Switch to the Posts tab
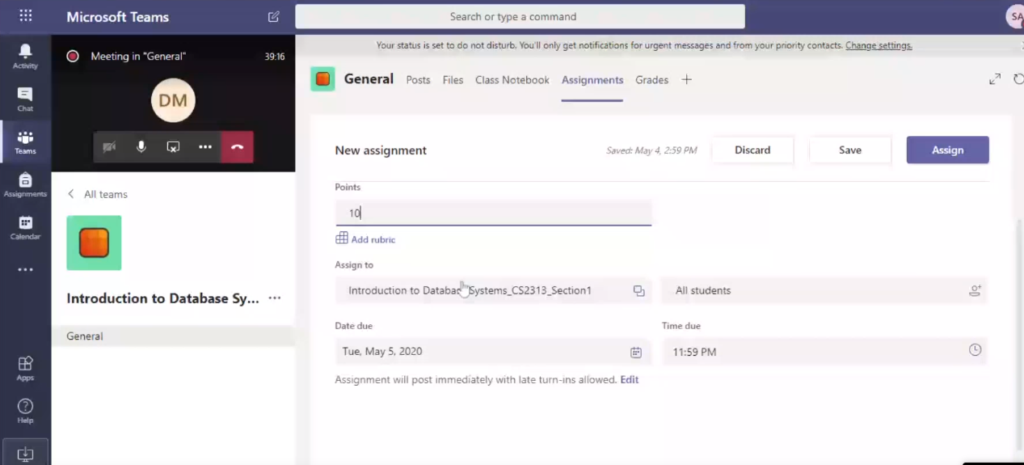This screenshot has width=1024, height=465. click(418, 80)
